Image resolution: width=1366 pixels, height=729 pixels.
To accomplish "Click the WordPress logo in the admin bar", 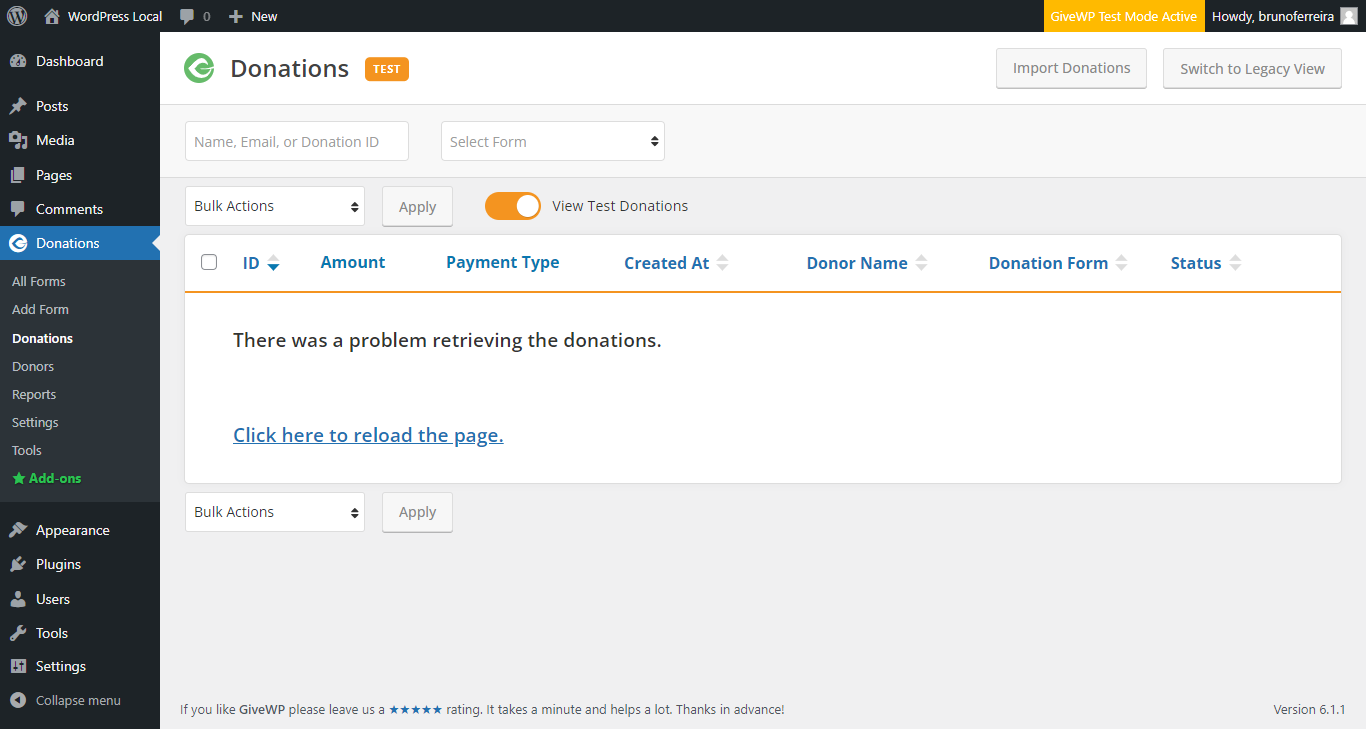I will (x=16, y=15).
